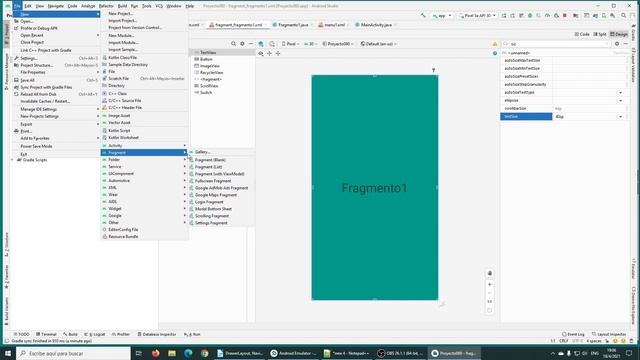The width and height of the screenshot is (640, 360).
Task: Switch to Split view mode
Action: (600, 34)
